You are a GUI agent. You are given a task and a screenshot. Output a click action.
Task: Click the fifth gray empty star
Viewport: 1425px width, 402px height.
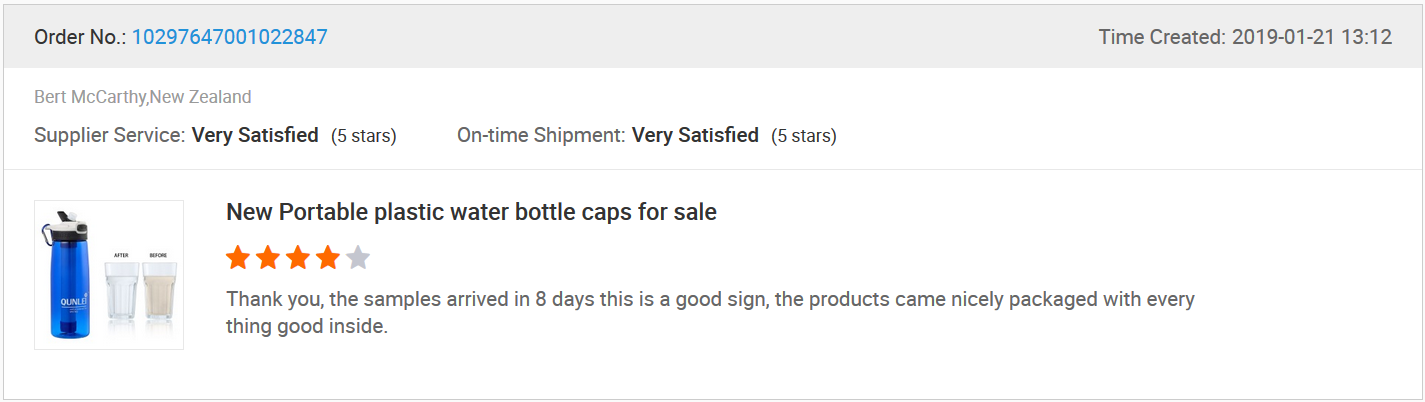358,259
